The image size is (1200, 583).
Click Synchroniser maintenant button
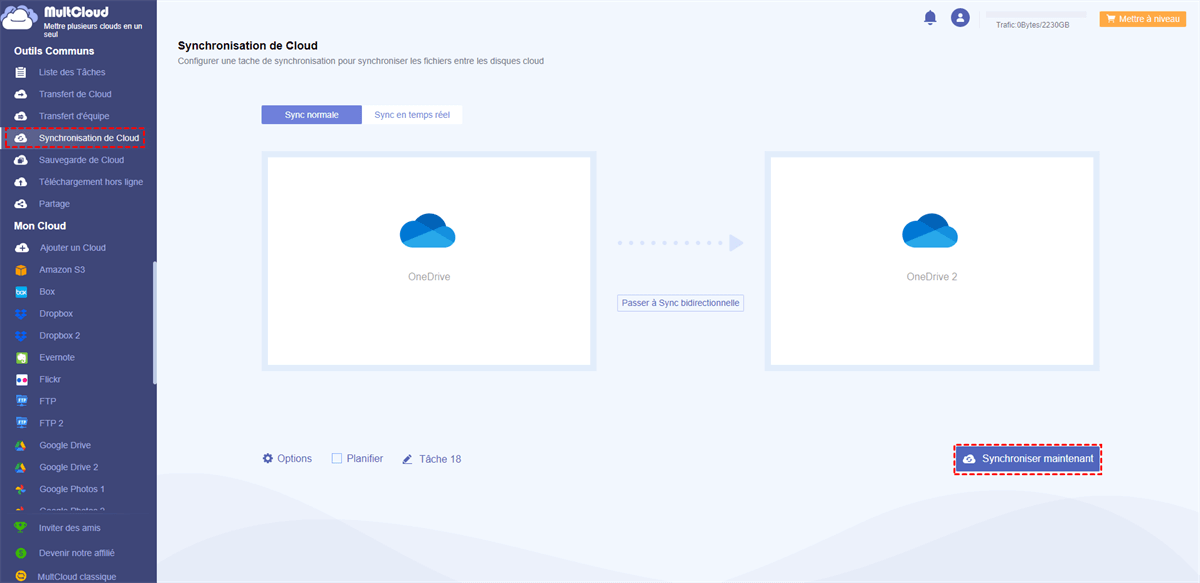click(x=1028, y=459)
